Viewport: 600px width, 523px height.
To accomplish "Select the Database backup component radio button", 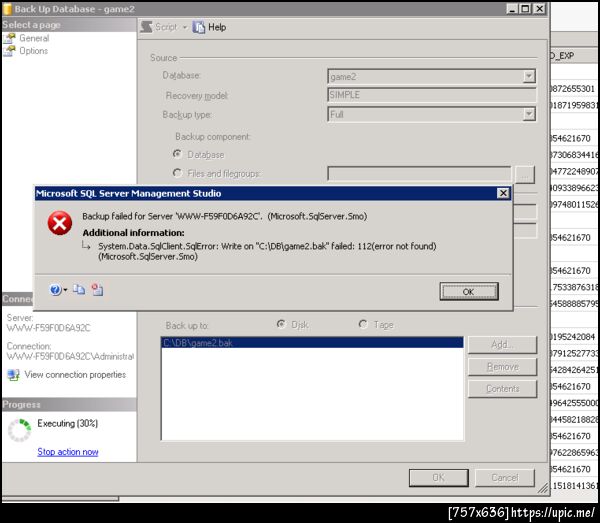I will coord(177,154).
